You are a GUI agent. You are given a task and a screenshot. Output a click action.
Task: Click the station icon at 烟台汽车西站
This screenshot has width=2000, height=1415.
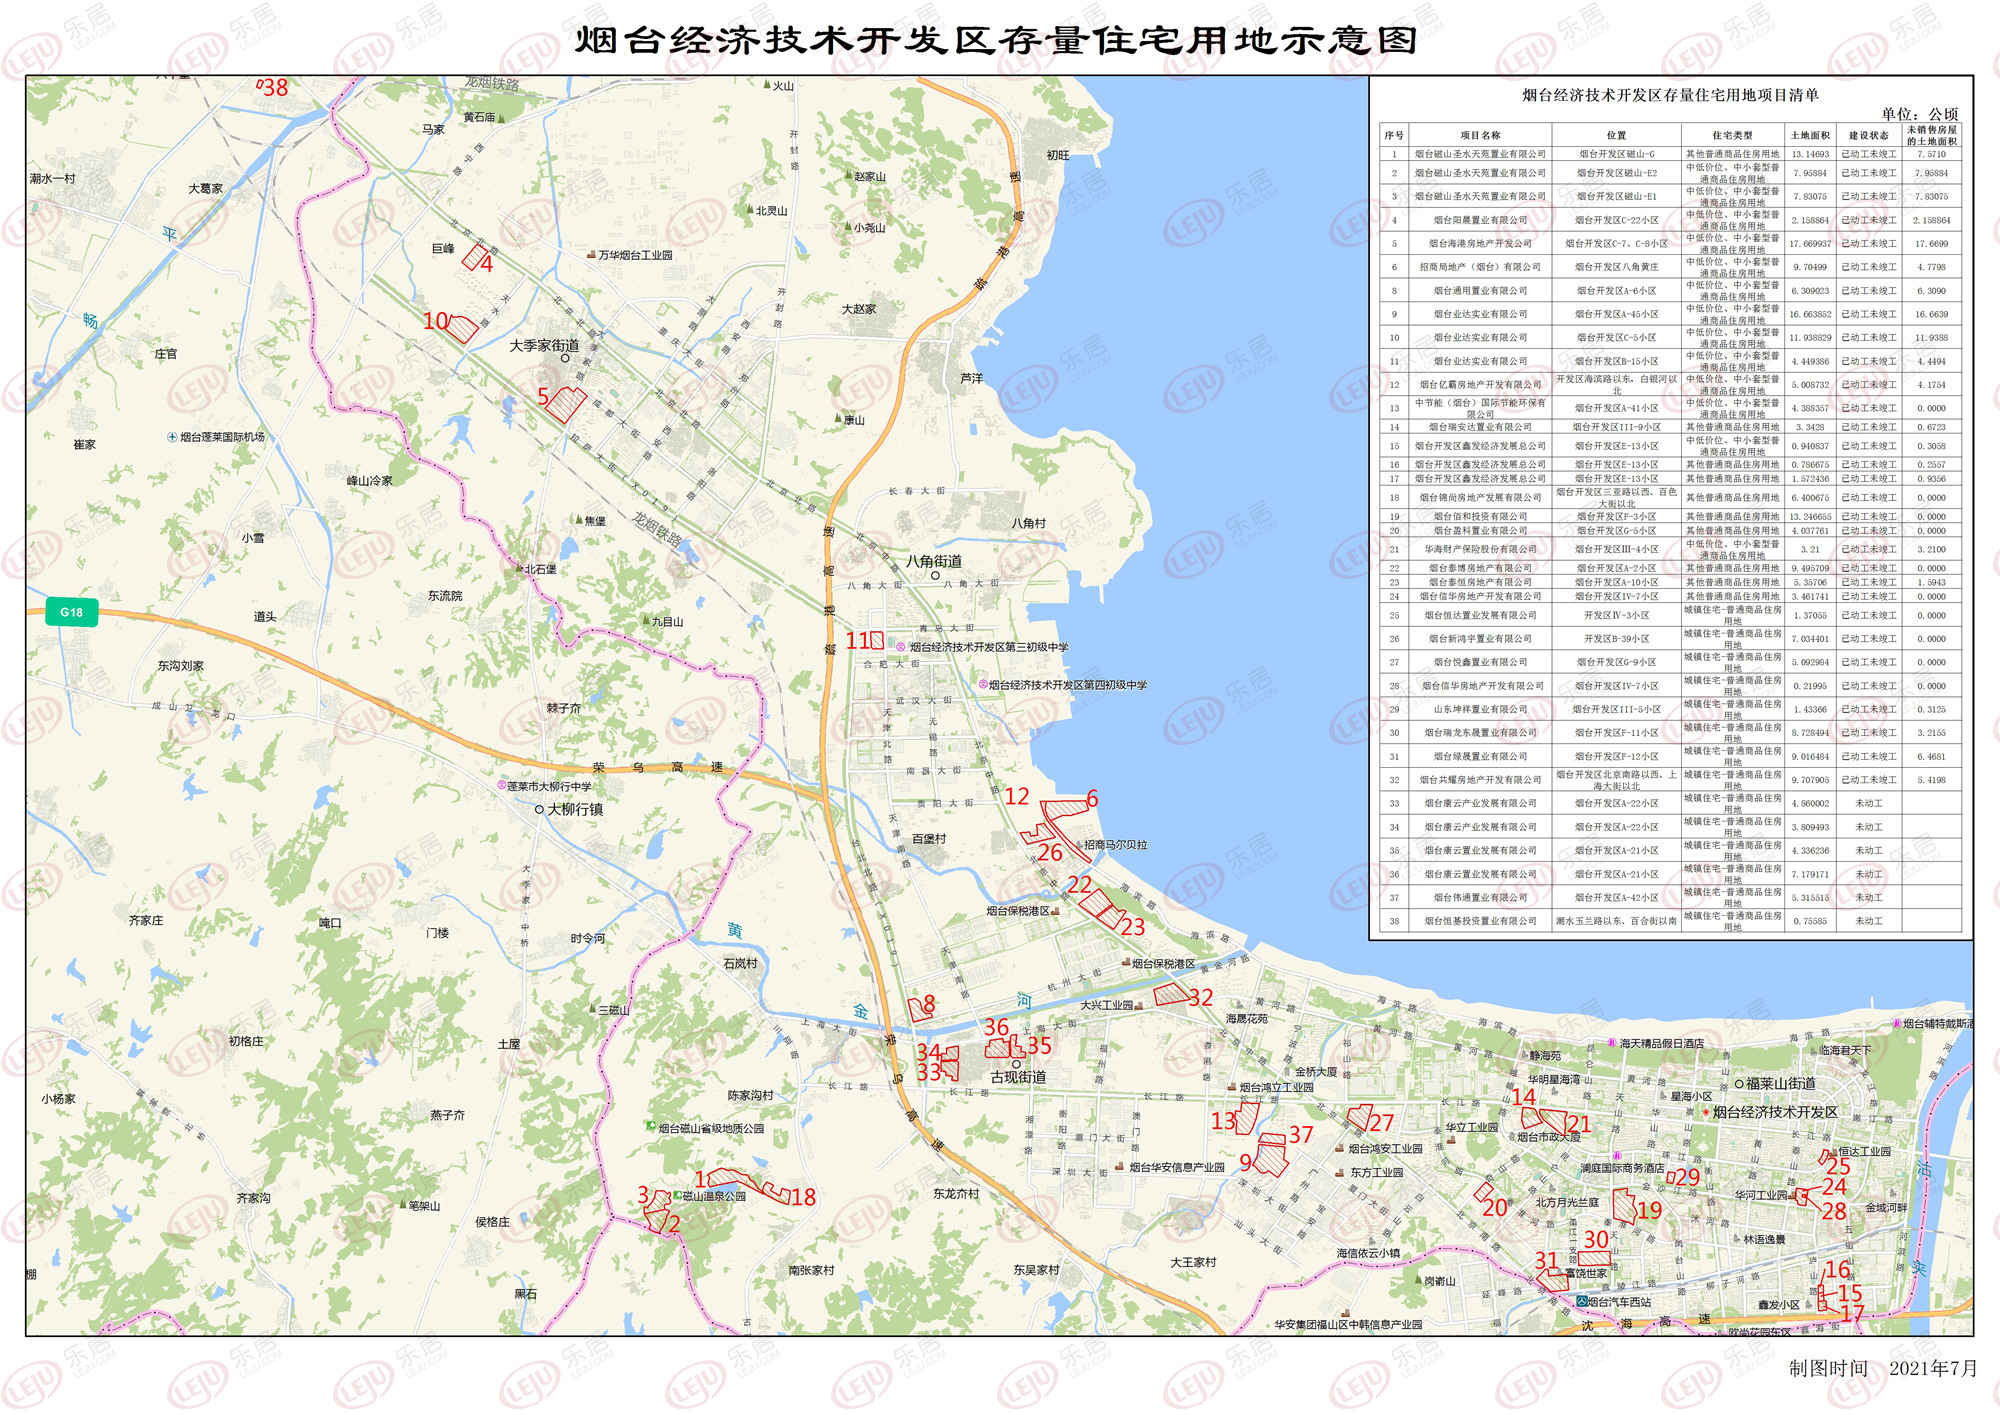tap(1582, 1301)
